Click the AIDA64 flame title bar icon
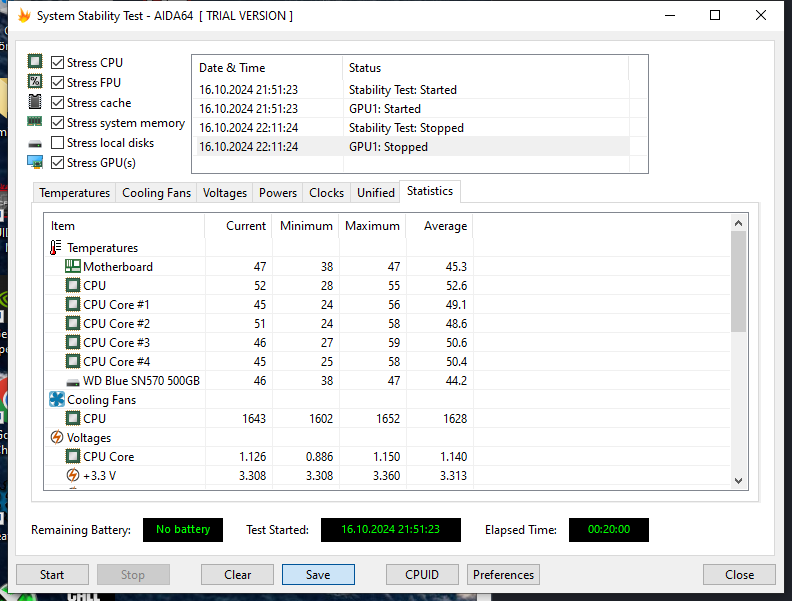 pos(24,16)
